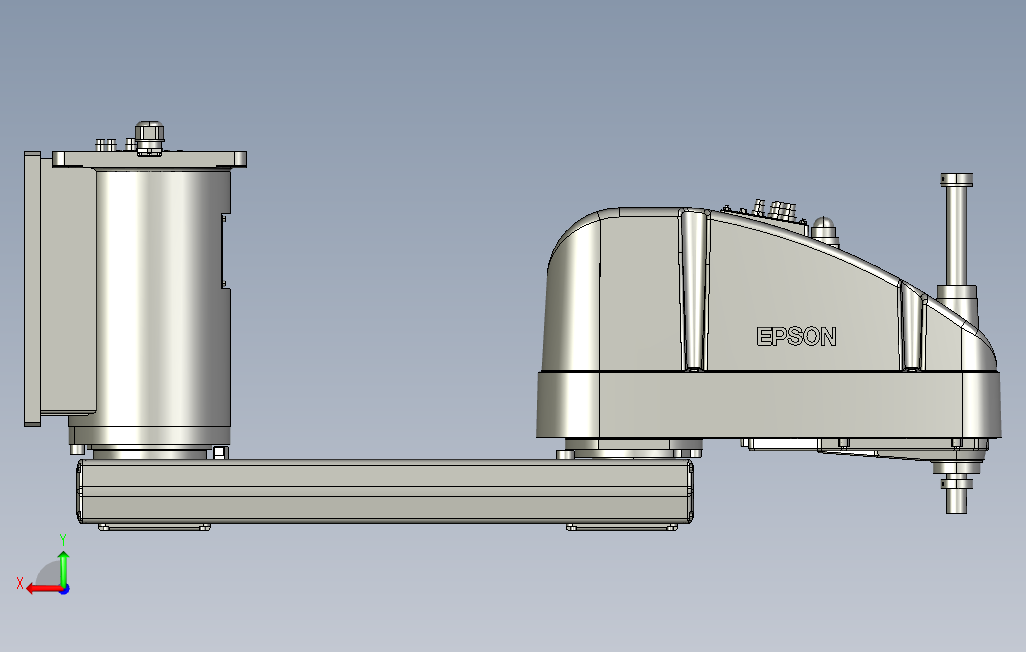
Task: Click the blue Z axis dot of triad
Action: 65,590
